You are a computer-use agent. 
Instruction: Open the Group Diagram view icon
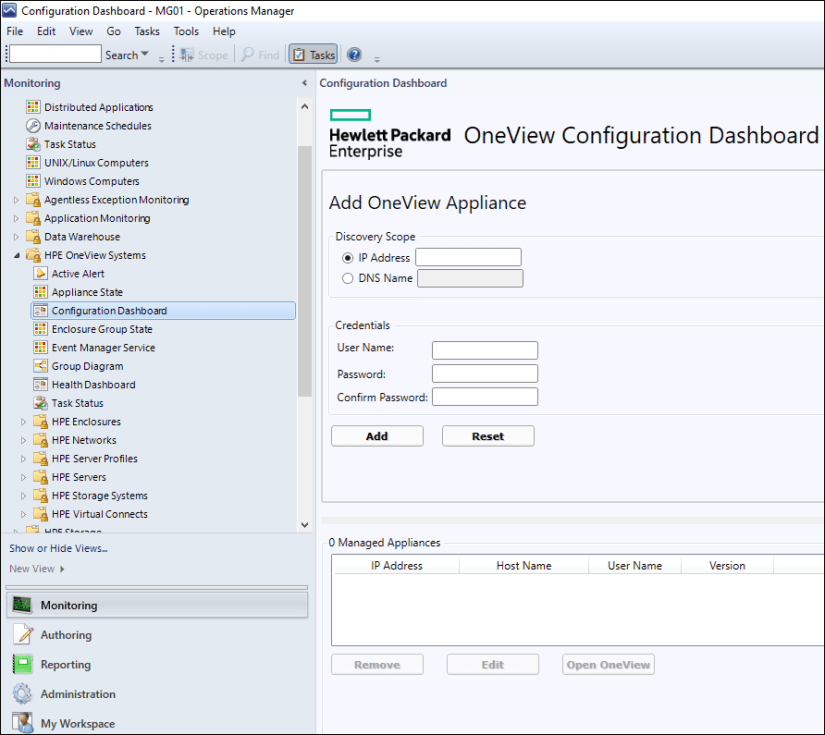41,366
